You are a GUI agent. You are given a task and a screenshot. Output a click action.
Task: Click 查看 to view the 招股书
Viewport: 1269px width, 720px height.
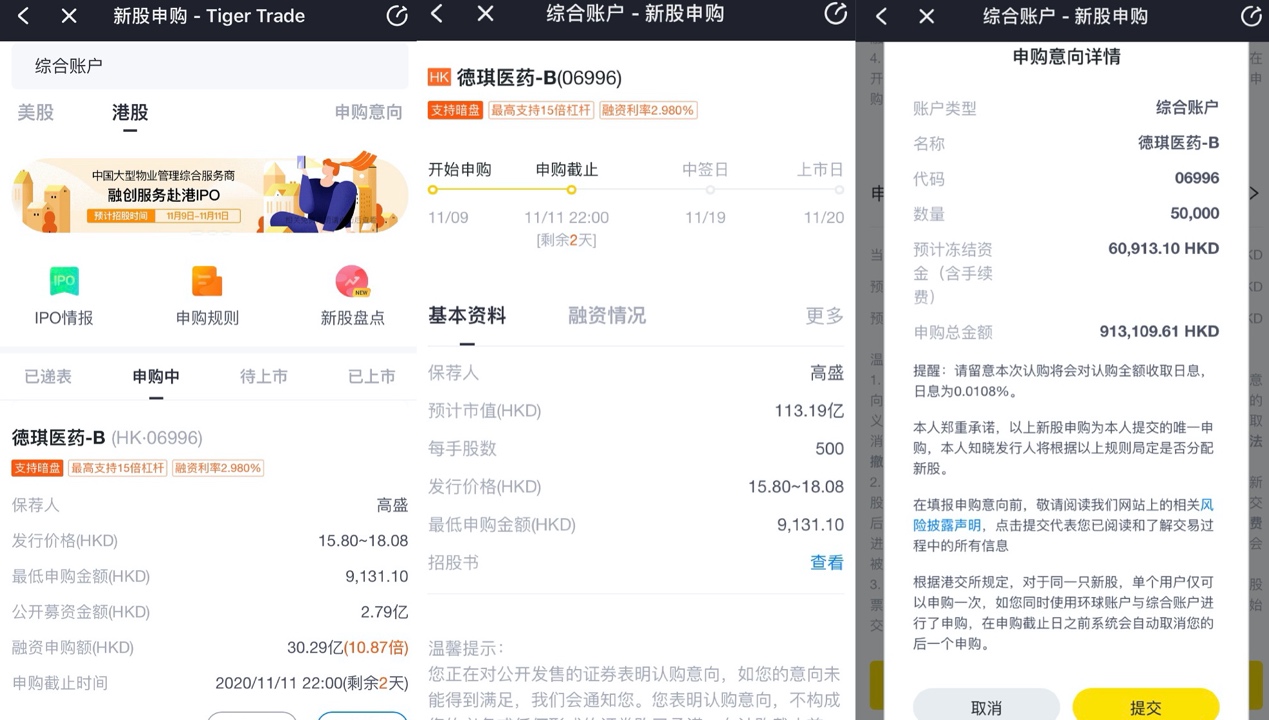coord(827,563)
